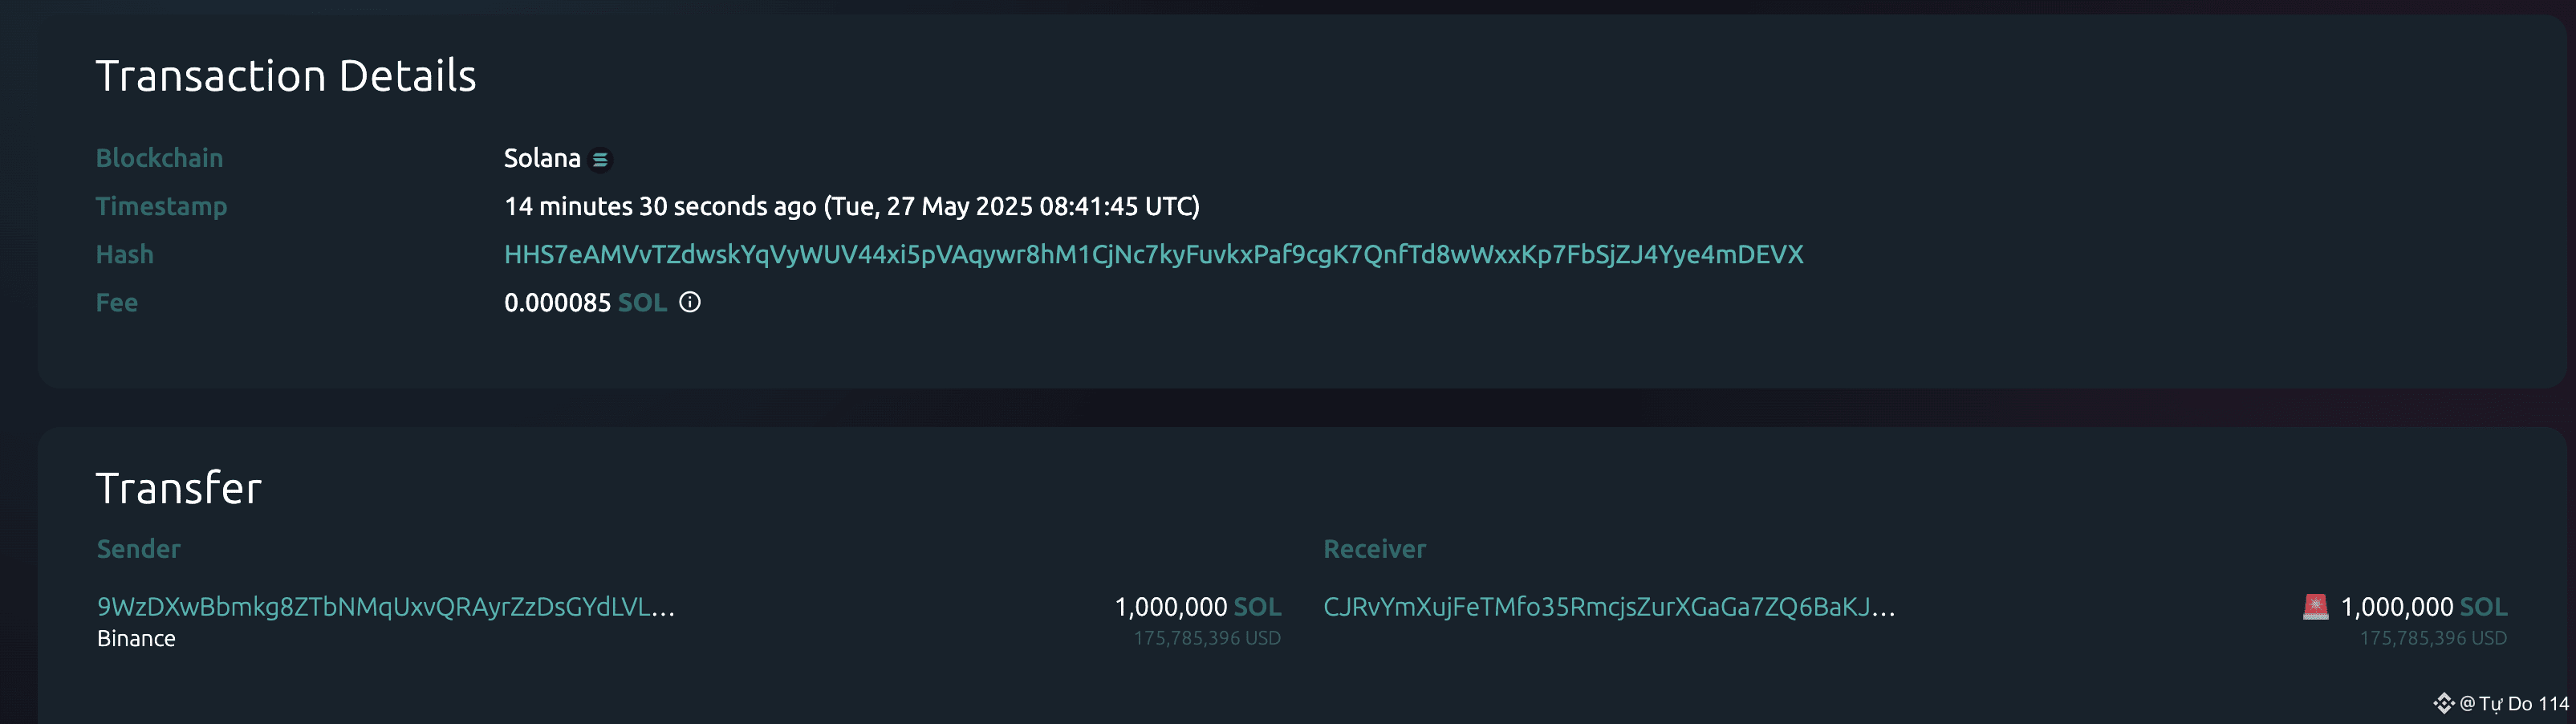Select the Transaction Details heading
The image size is (2576, 724).
coord(286,73)
